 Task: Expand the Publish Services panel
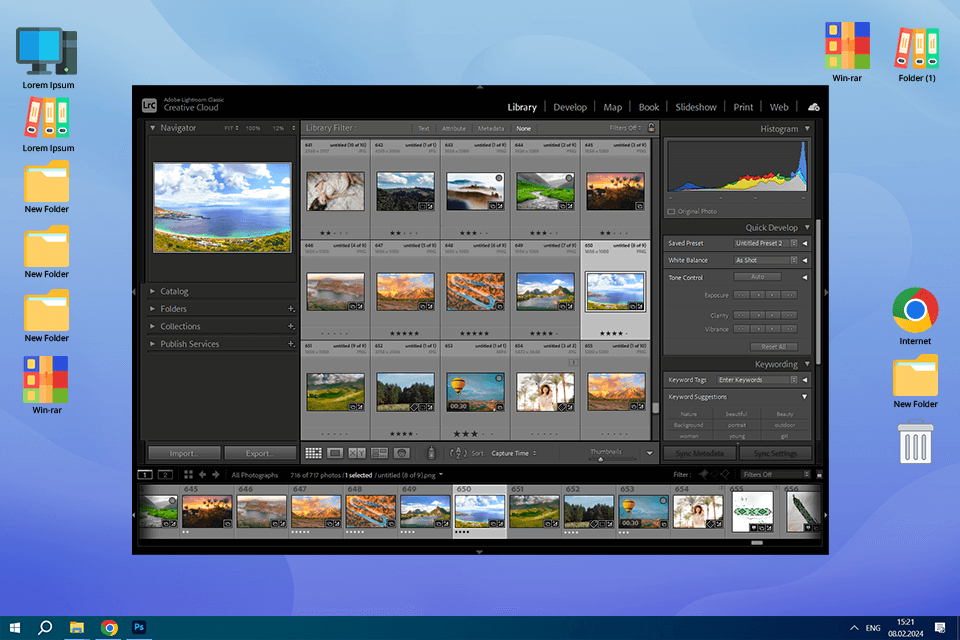pyautogui.click(x=152, y=344)
